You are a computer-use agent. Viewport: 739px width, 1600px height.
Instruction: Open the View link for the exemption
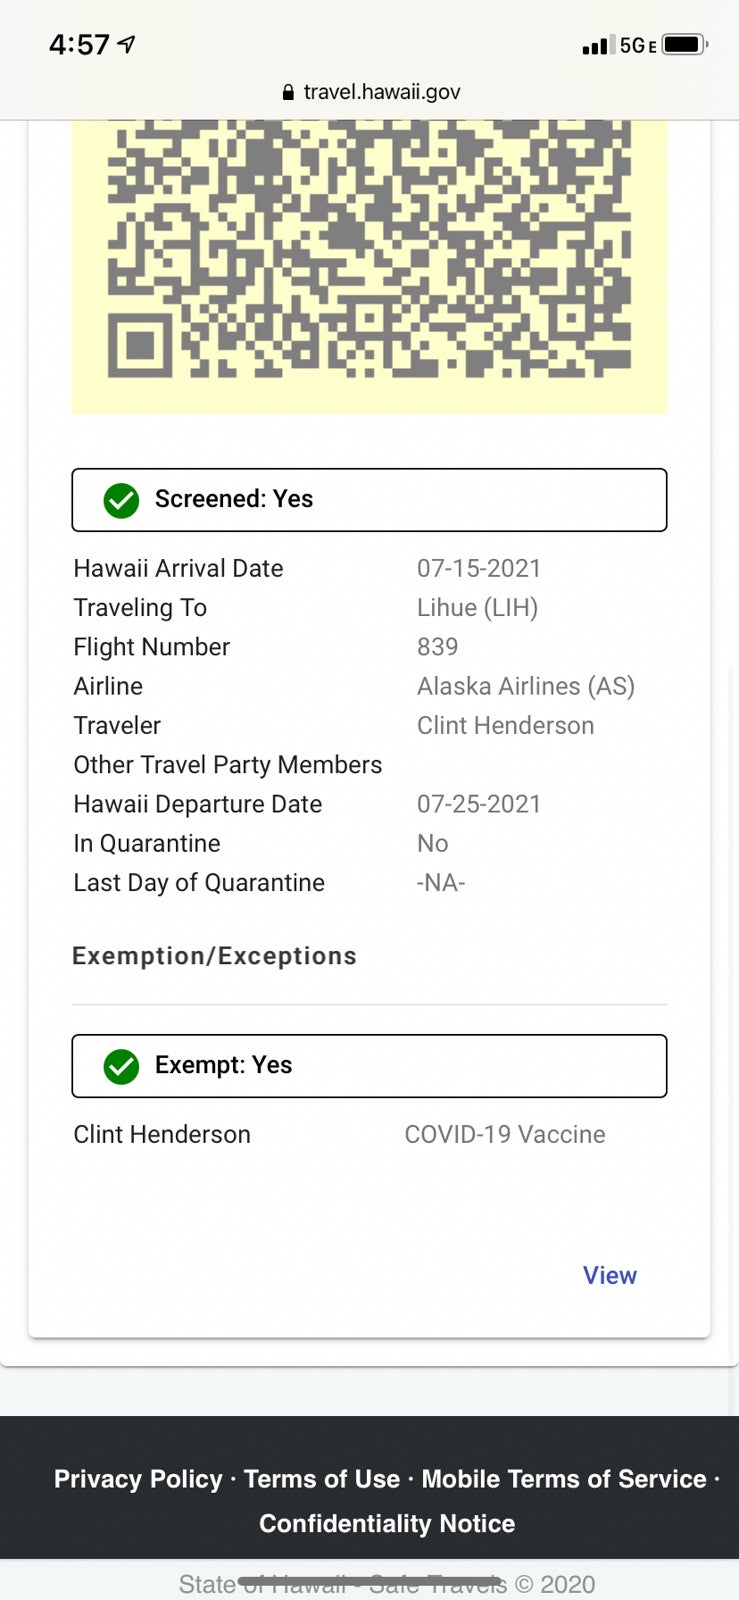tap(609, 1275)
